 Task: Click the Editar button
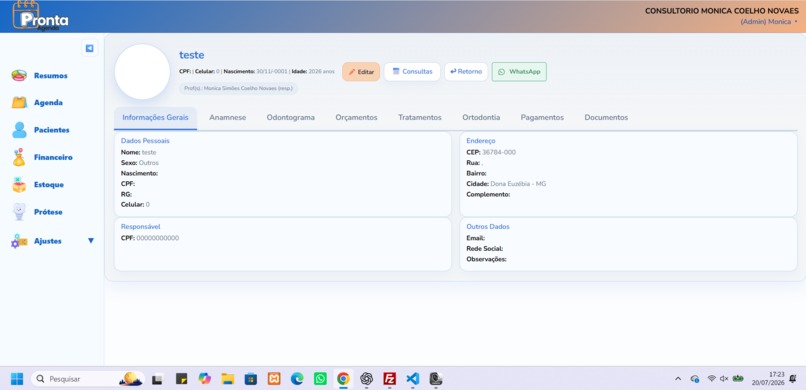[x=361, y=72]
